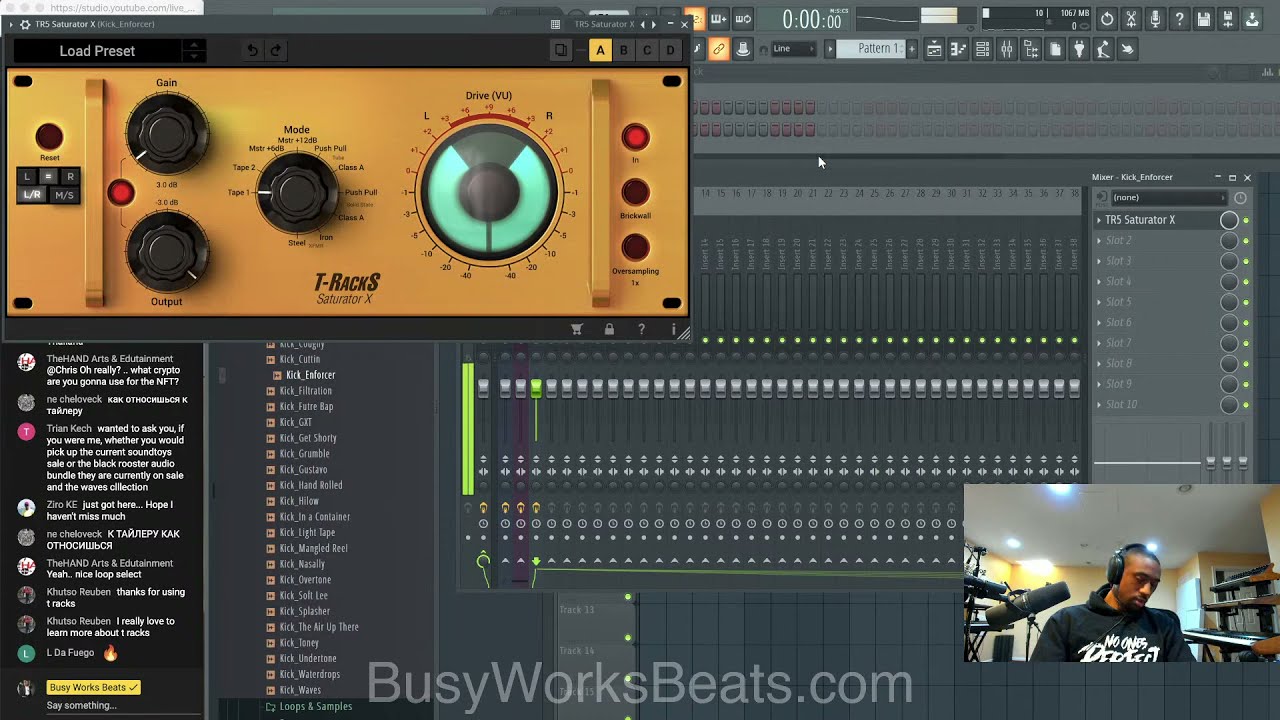Select L/R processing mode
The image size is (1280, 720).
[x=32, y=195]
